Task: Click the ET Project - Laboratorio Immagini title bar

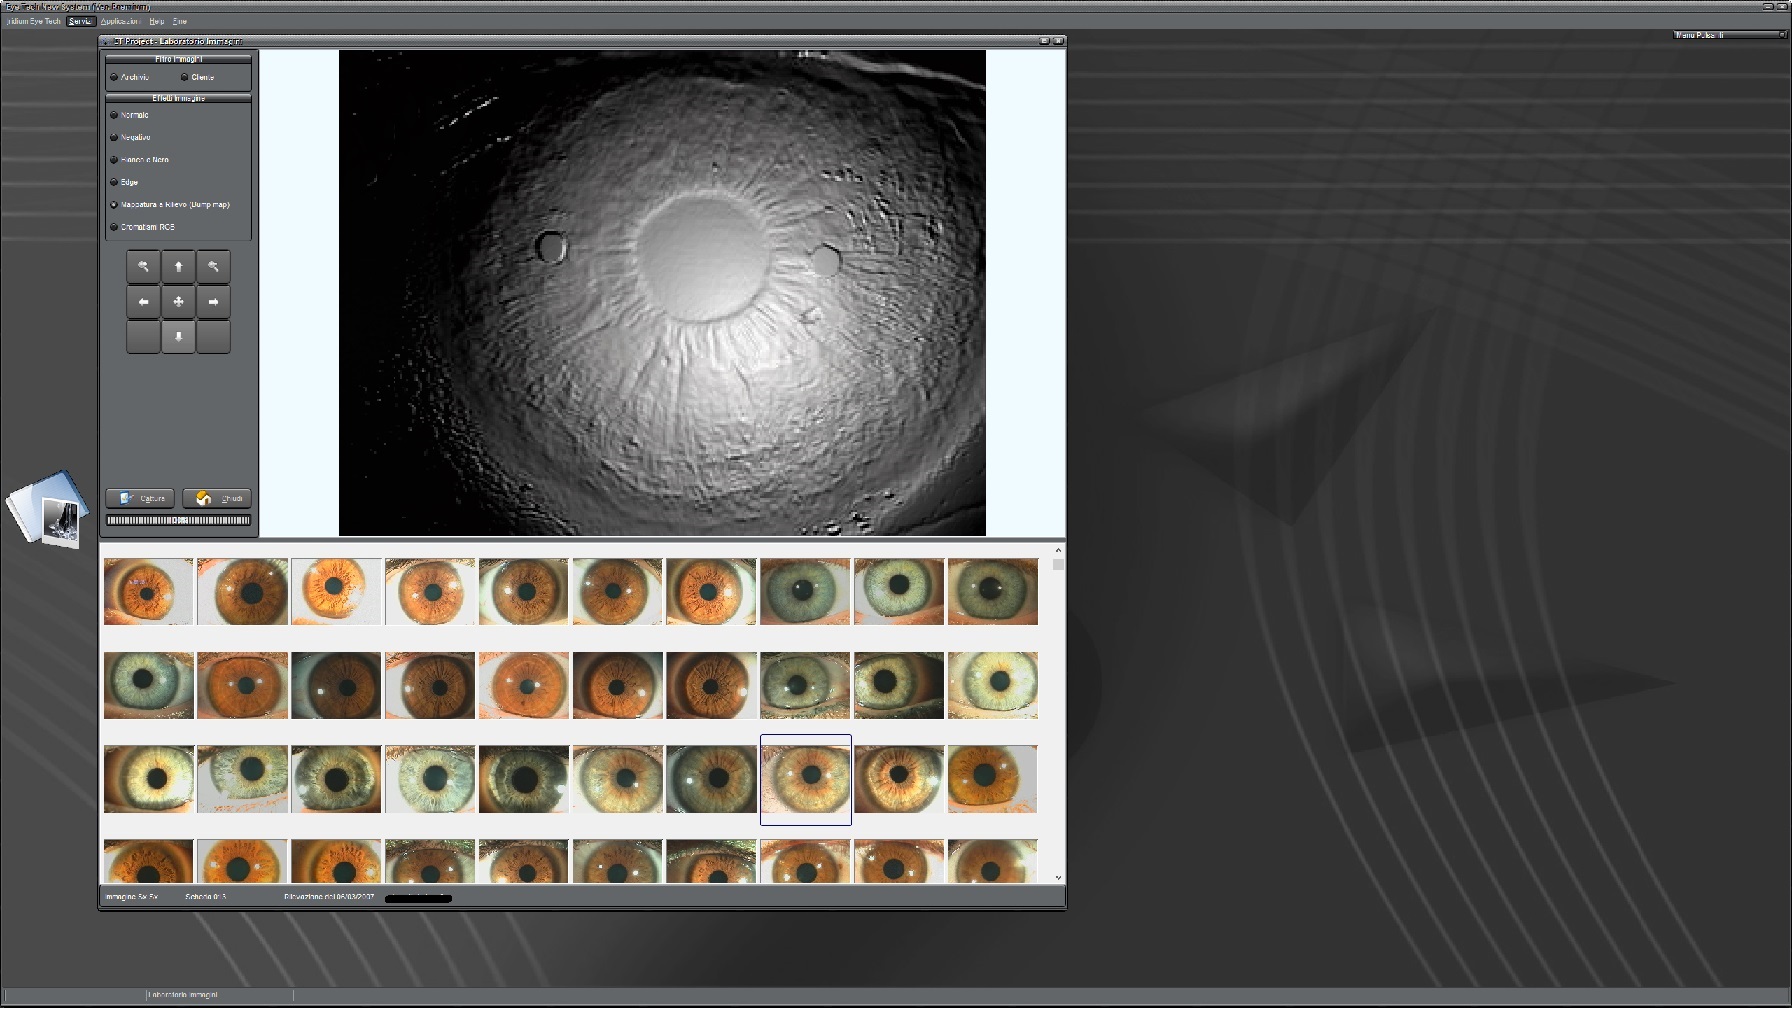Action: tap(582, 41)
